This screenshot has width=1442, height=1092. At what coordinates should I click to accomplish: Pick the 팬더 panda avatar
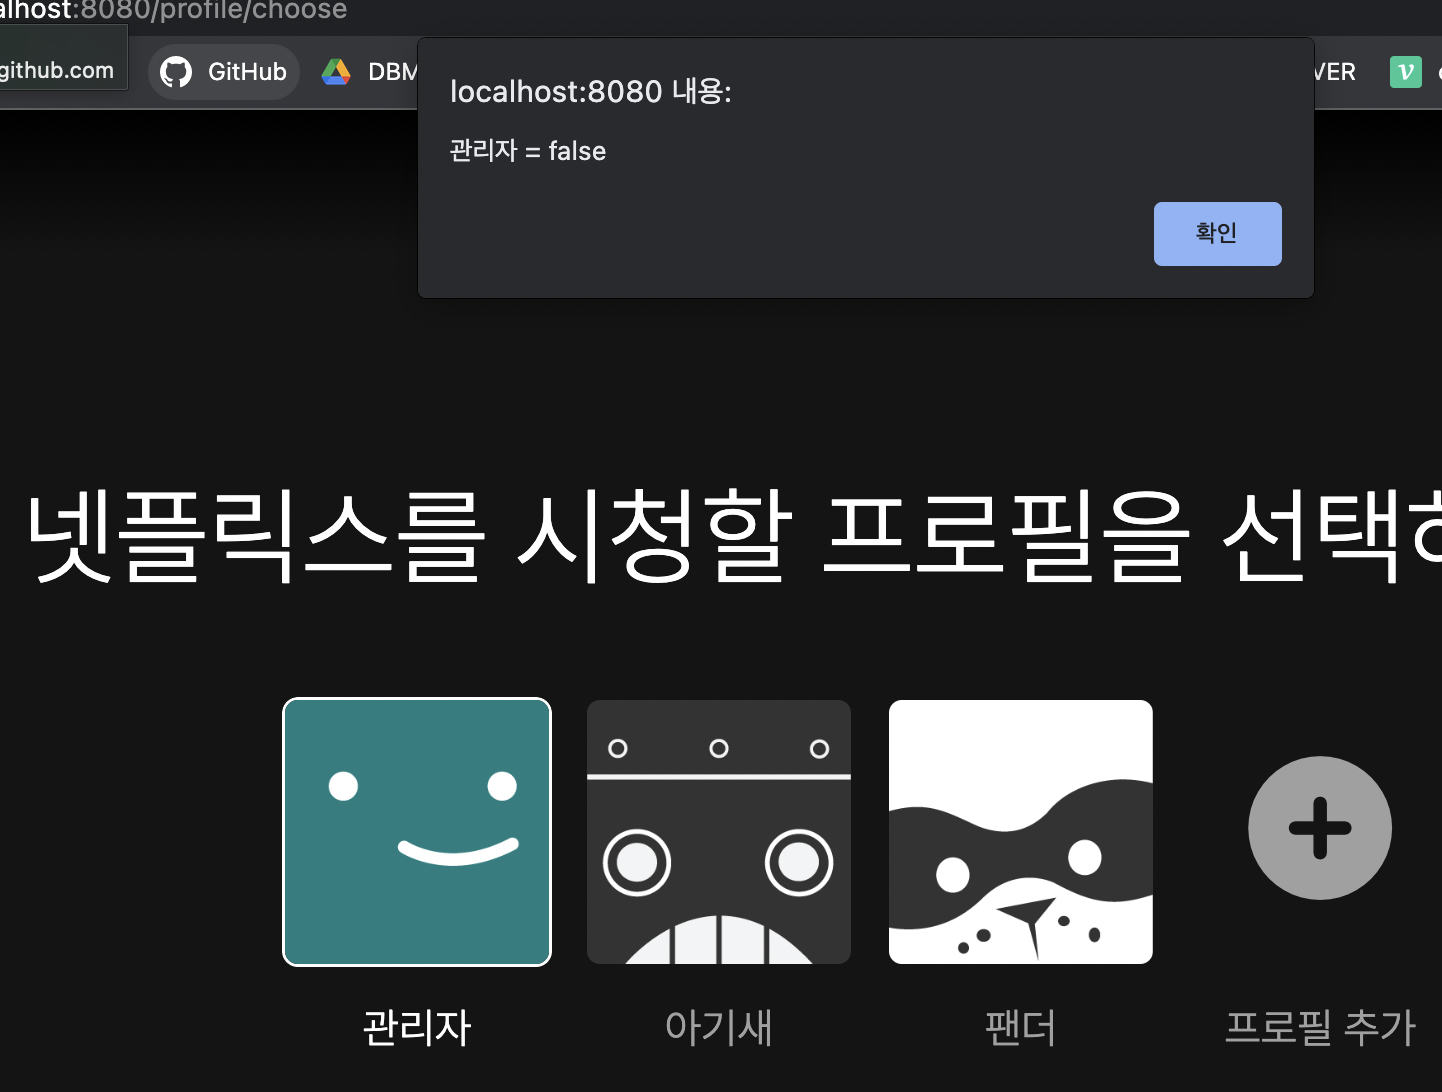(1021, 832)
